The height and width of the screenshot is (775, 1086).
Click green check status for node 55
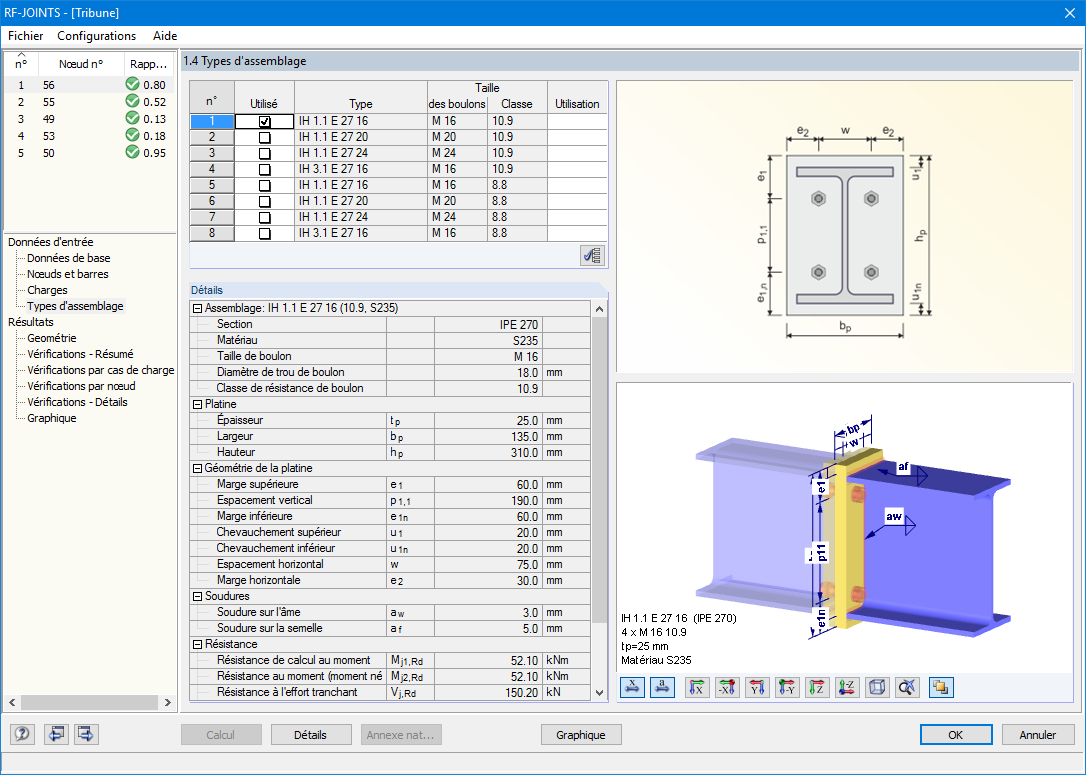132,101
